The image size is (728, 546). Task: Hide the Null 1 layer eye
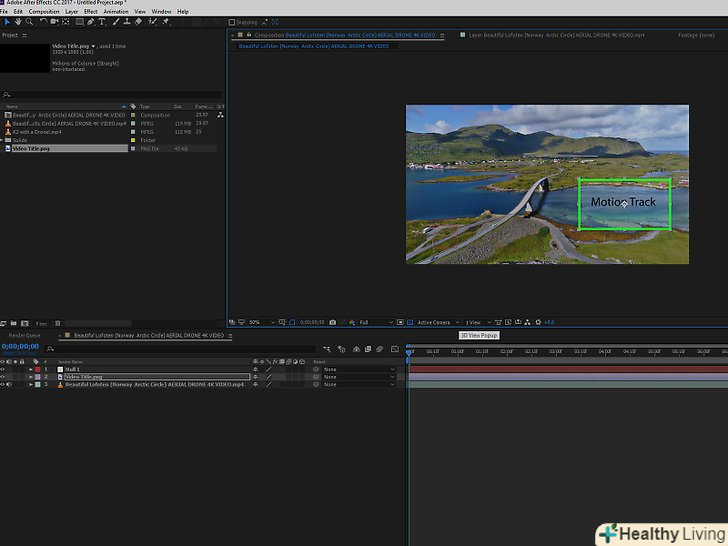[3, 369]
